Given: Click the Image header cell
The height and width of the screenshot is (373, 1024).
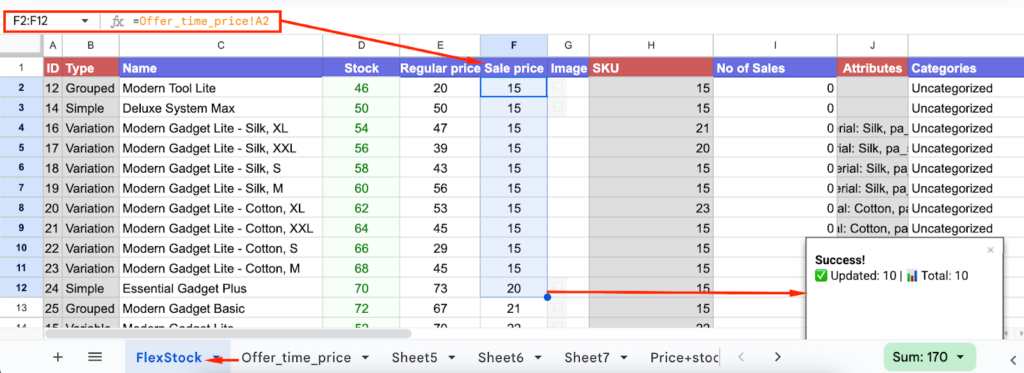Looking at the screenshot, I should pos(568,68).
